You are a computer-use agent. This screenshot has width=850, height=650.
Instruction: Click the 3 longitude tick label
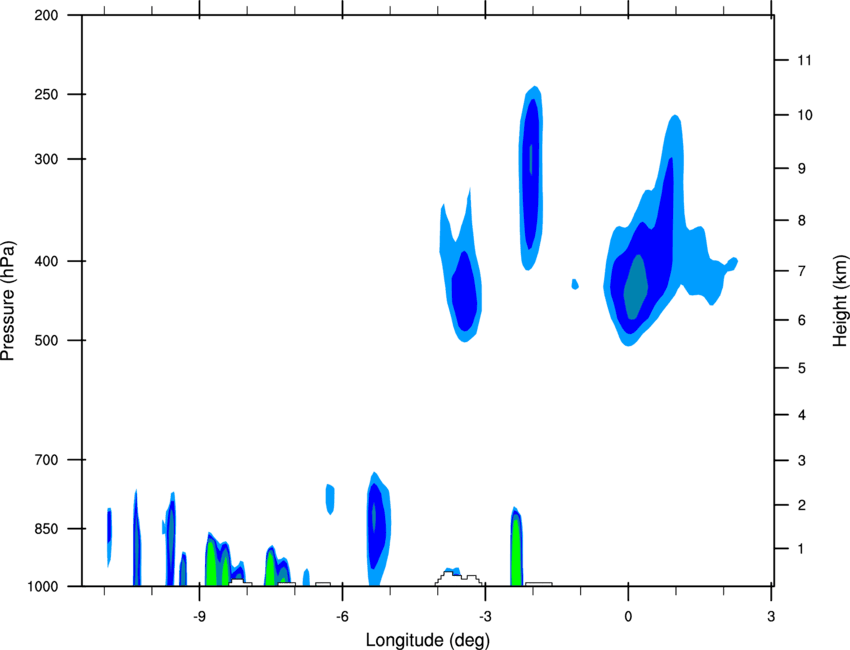pos(771,616)
